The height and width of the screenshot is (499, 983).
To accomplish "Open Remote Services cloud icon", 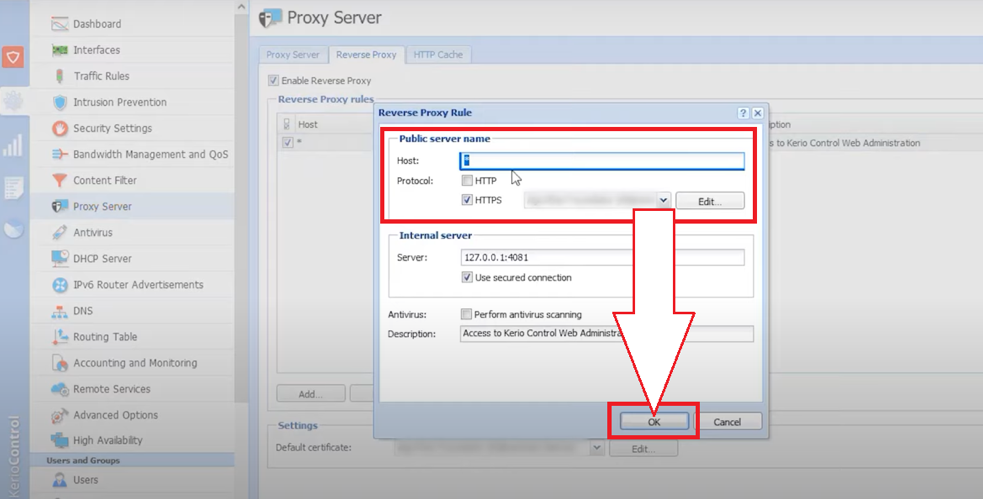I will coord(60,389).
